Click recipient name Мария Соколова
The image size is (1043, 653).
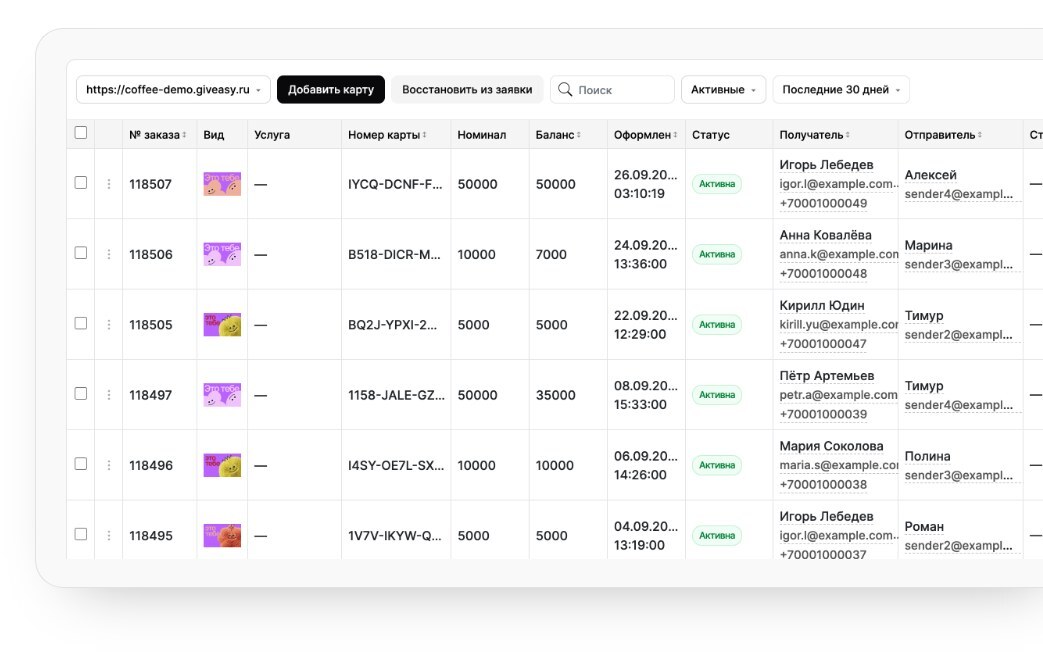(x=831, y=446)
